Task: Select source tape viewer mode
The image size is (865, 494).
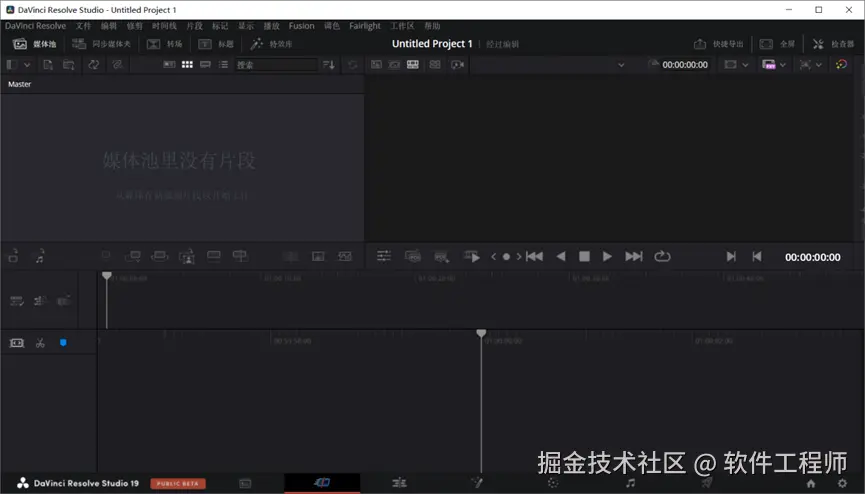Action: 394,65
